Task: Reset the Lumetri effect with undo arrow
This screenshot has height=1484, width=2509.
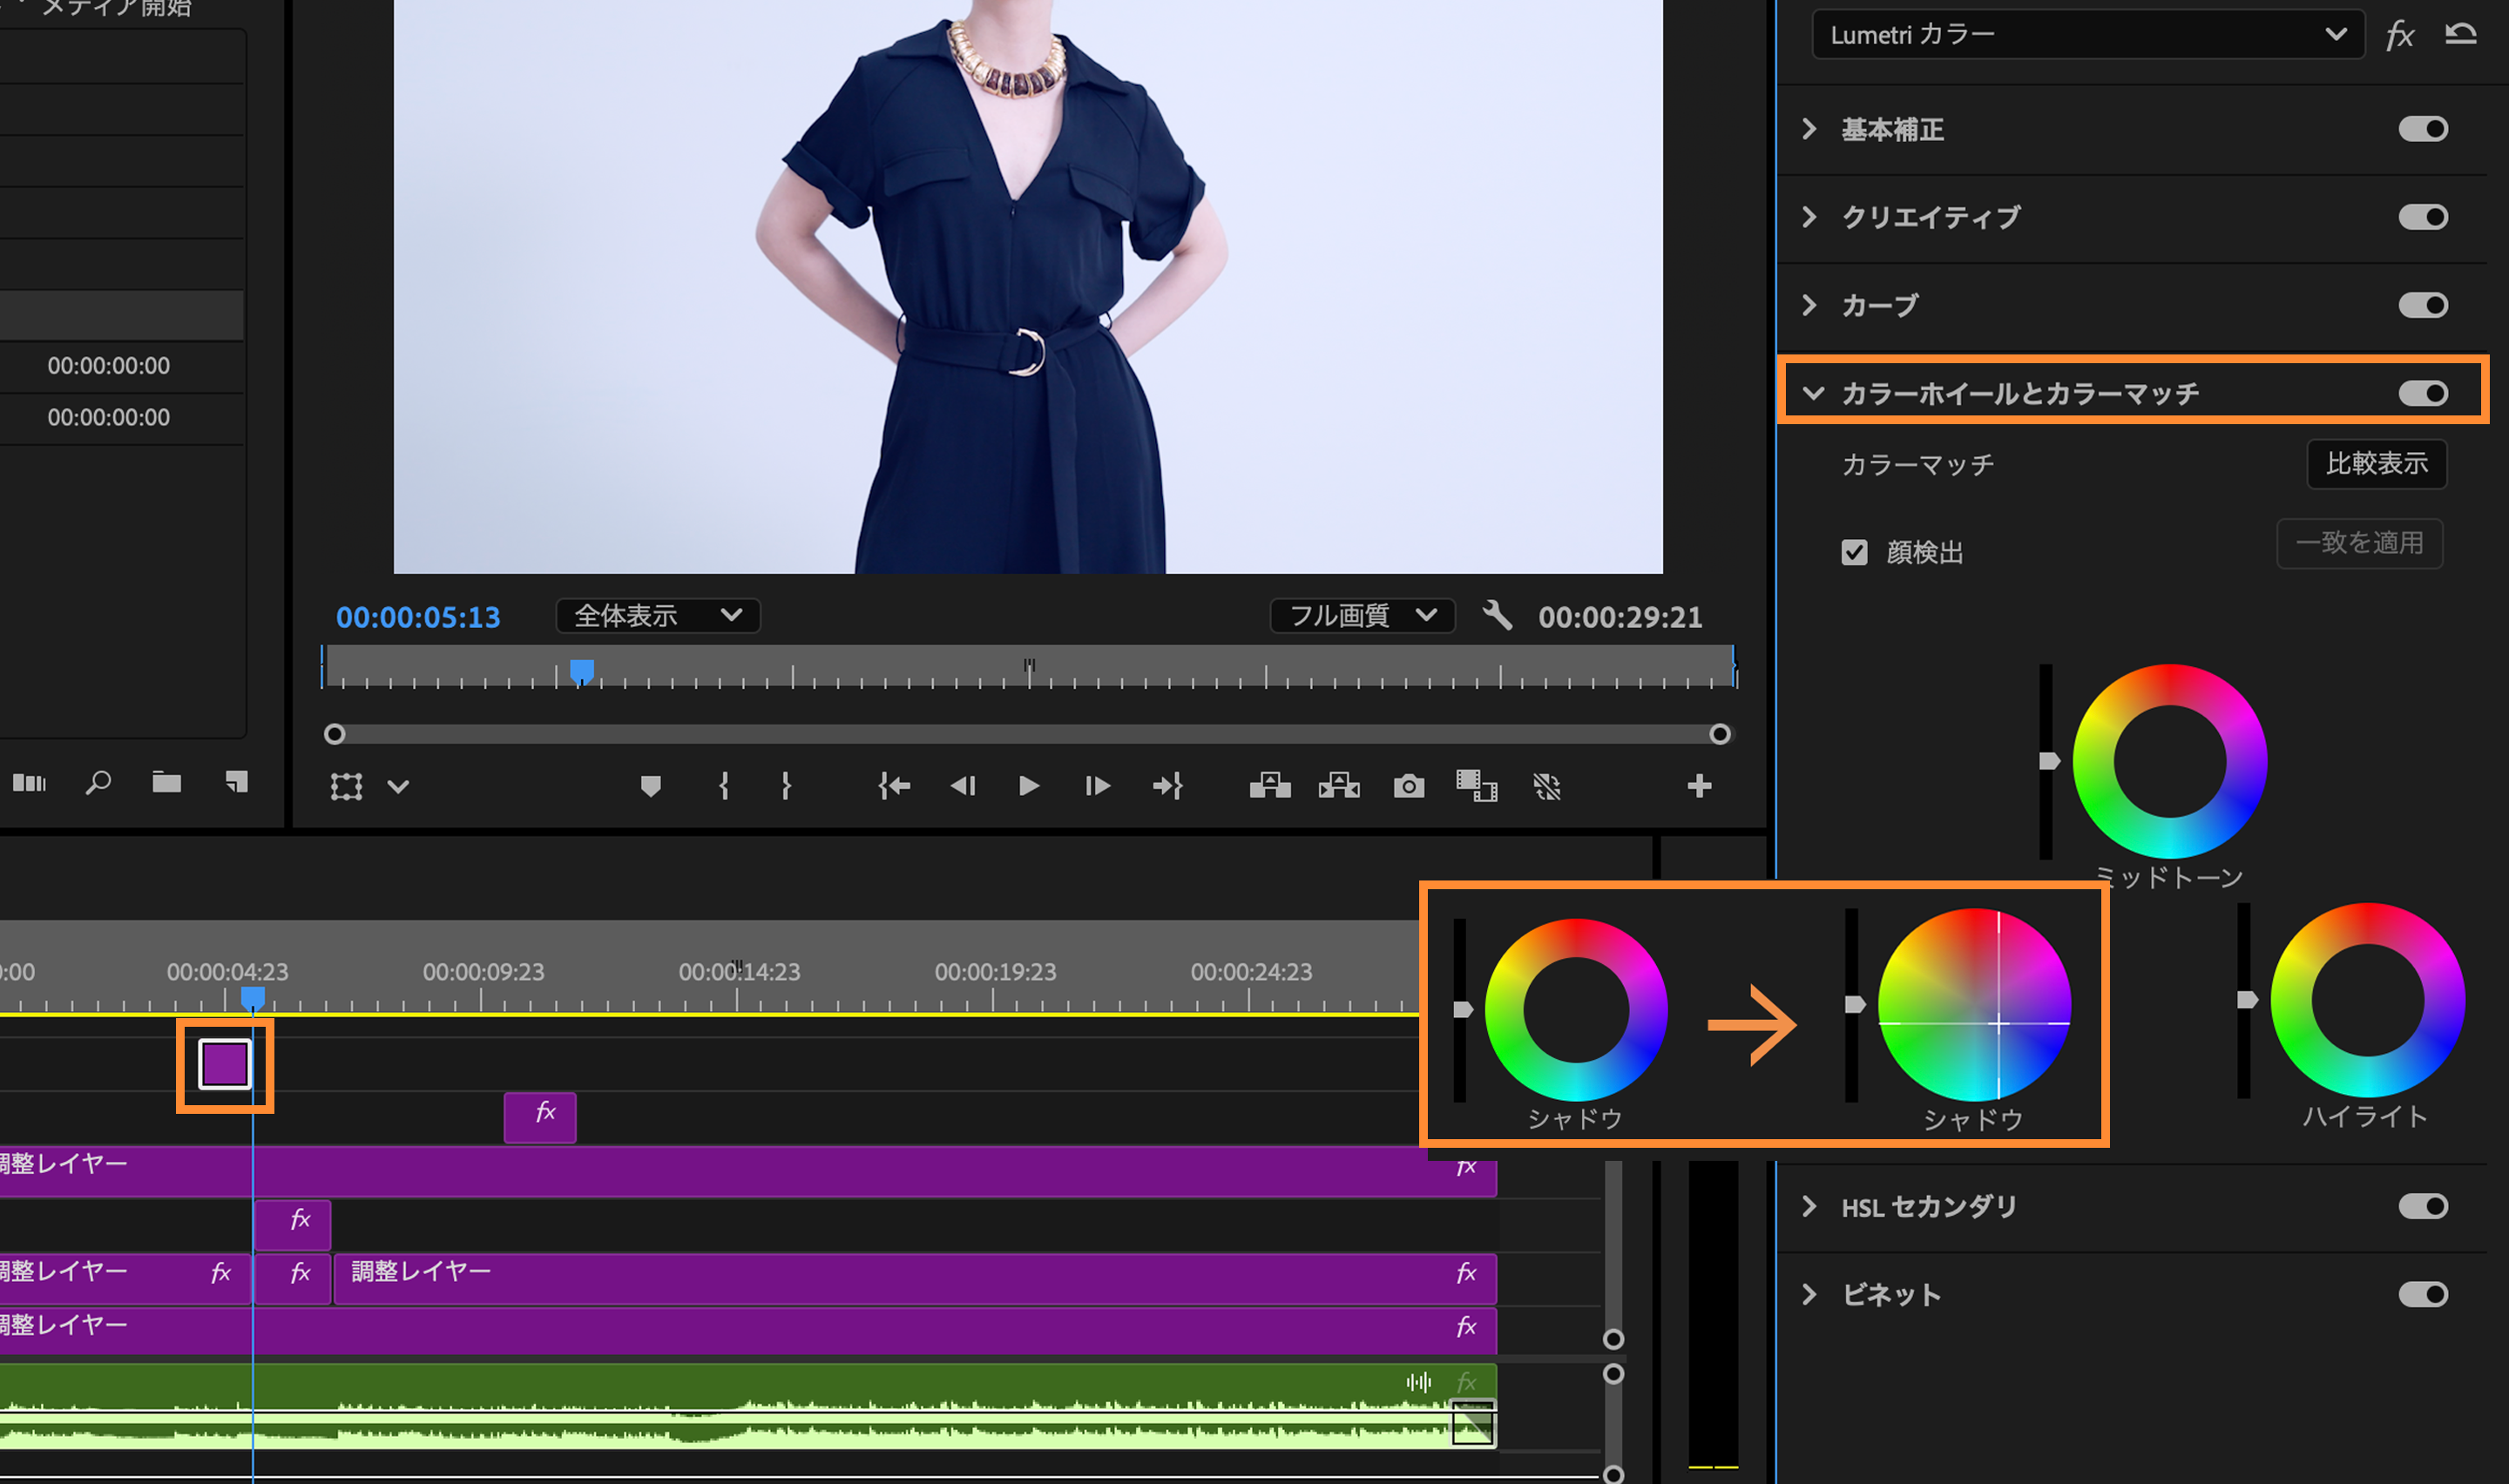Action: pos(2461,34)
